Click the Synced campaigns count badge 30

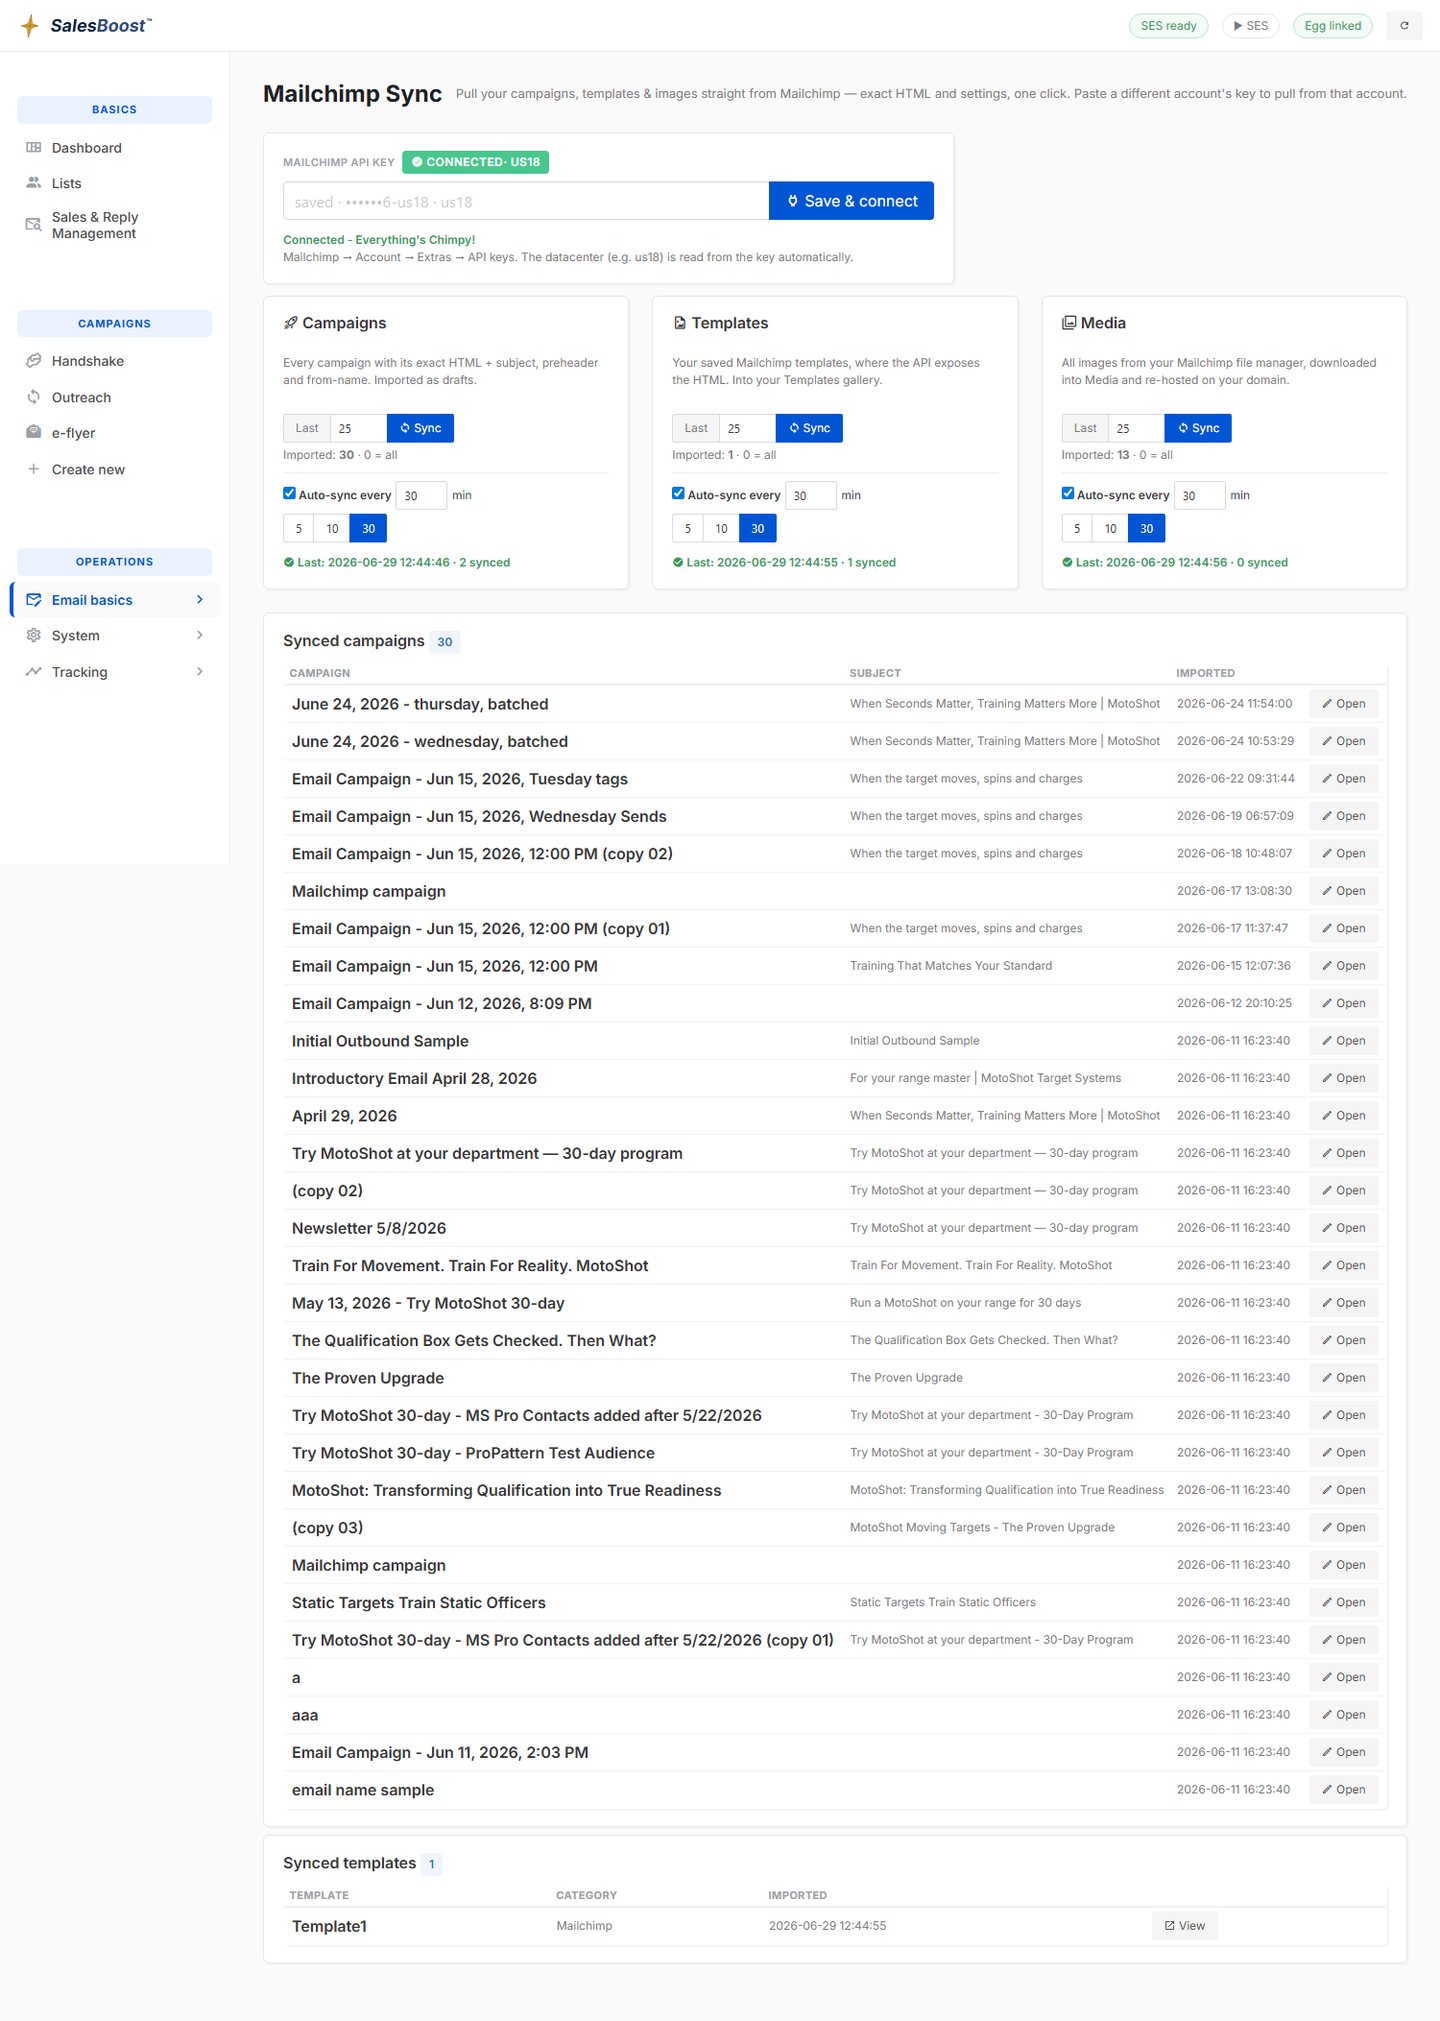(x=445, y=642)
